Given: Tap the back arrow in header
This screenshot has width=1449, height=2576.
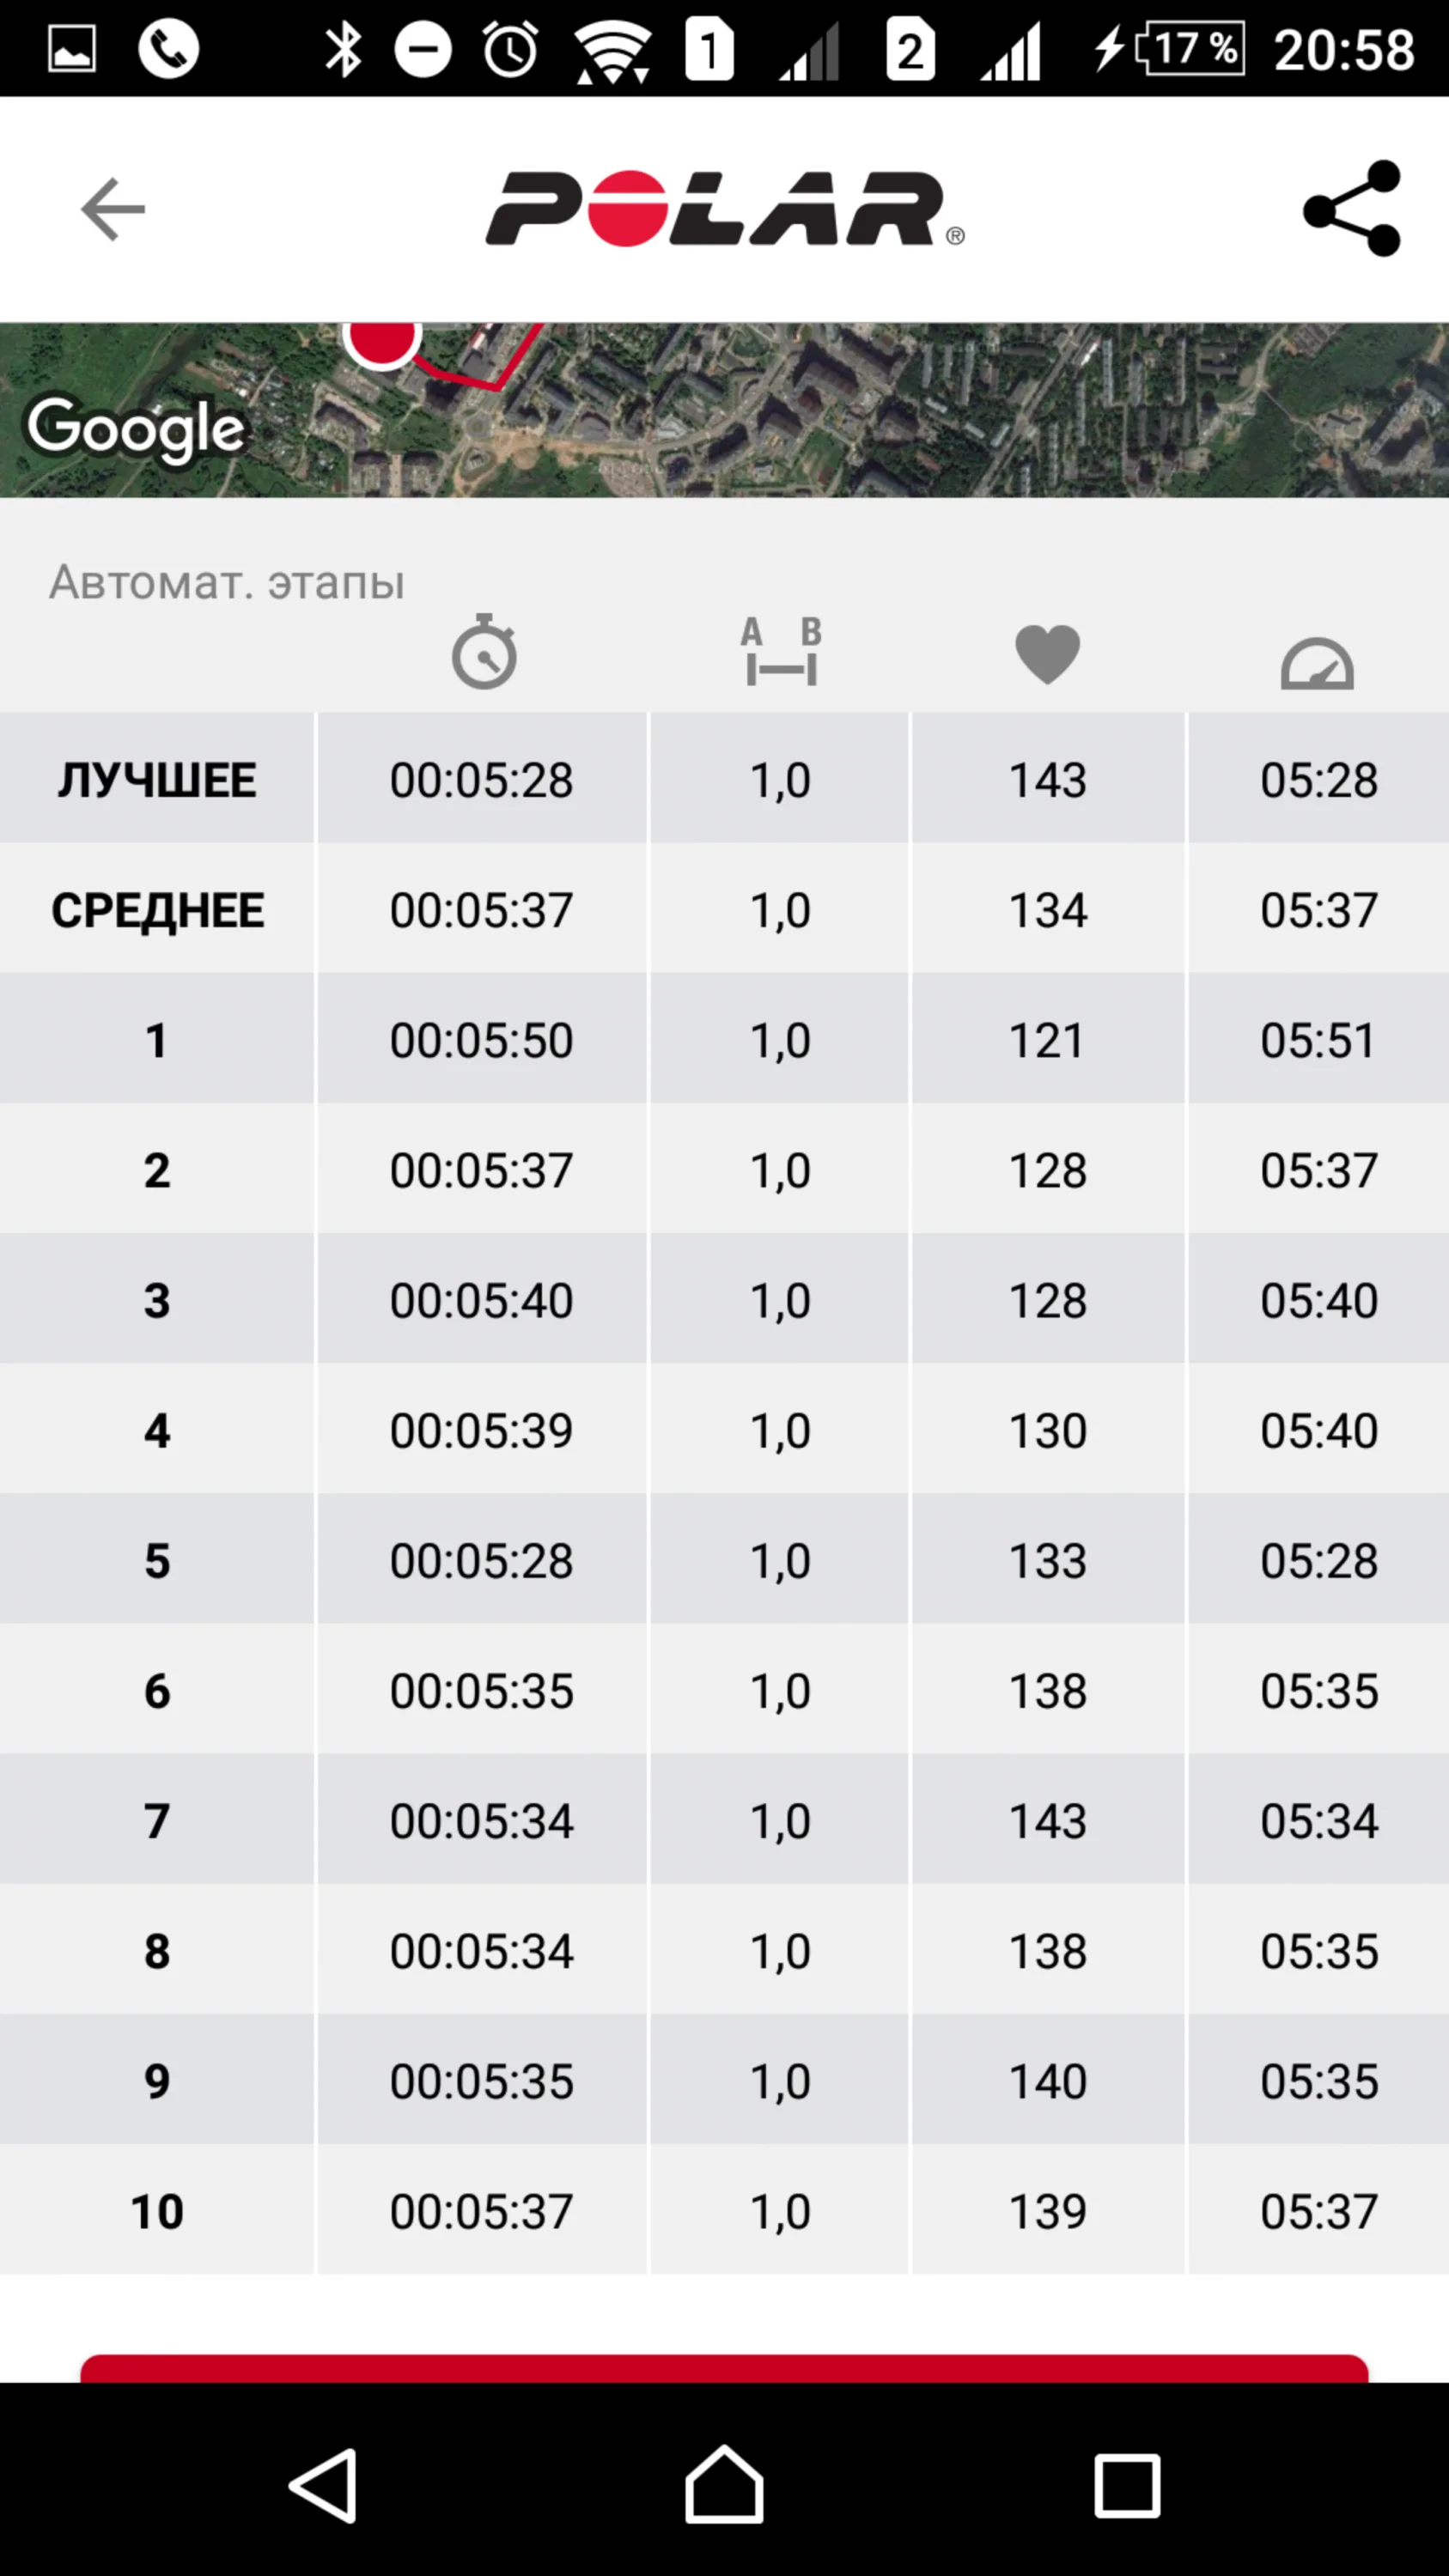Looking at the screenshot, I should tap(113, 209).
